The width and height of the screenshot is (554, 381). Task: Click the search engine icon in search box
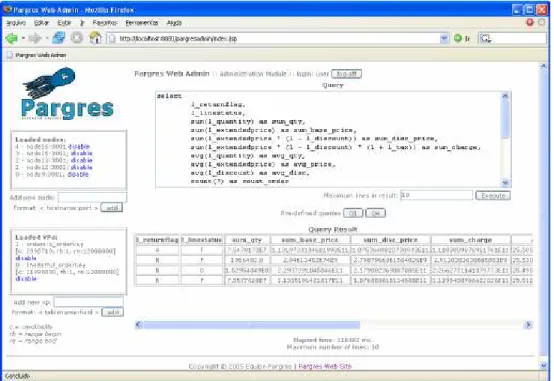(x=486, y=39)
